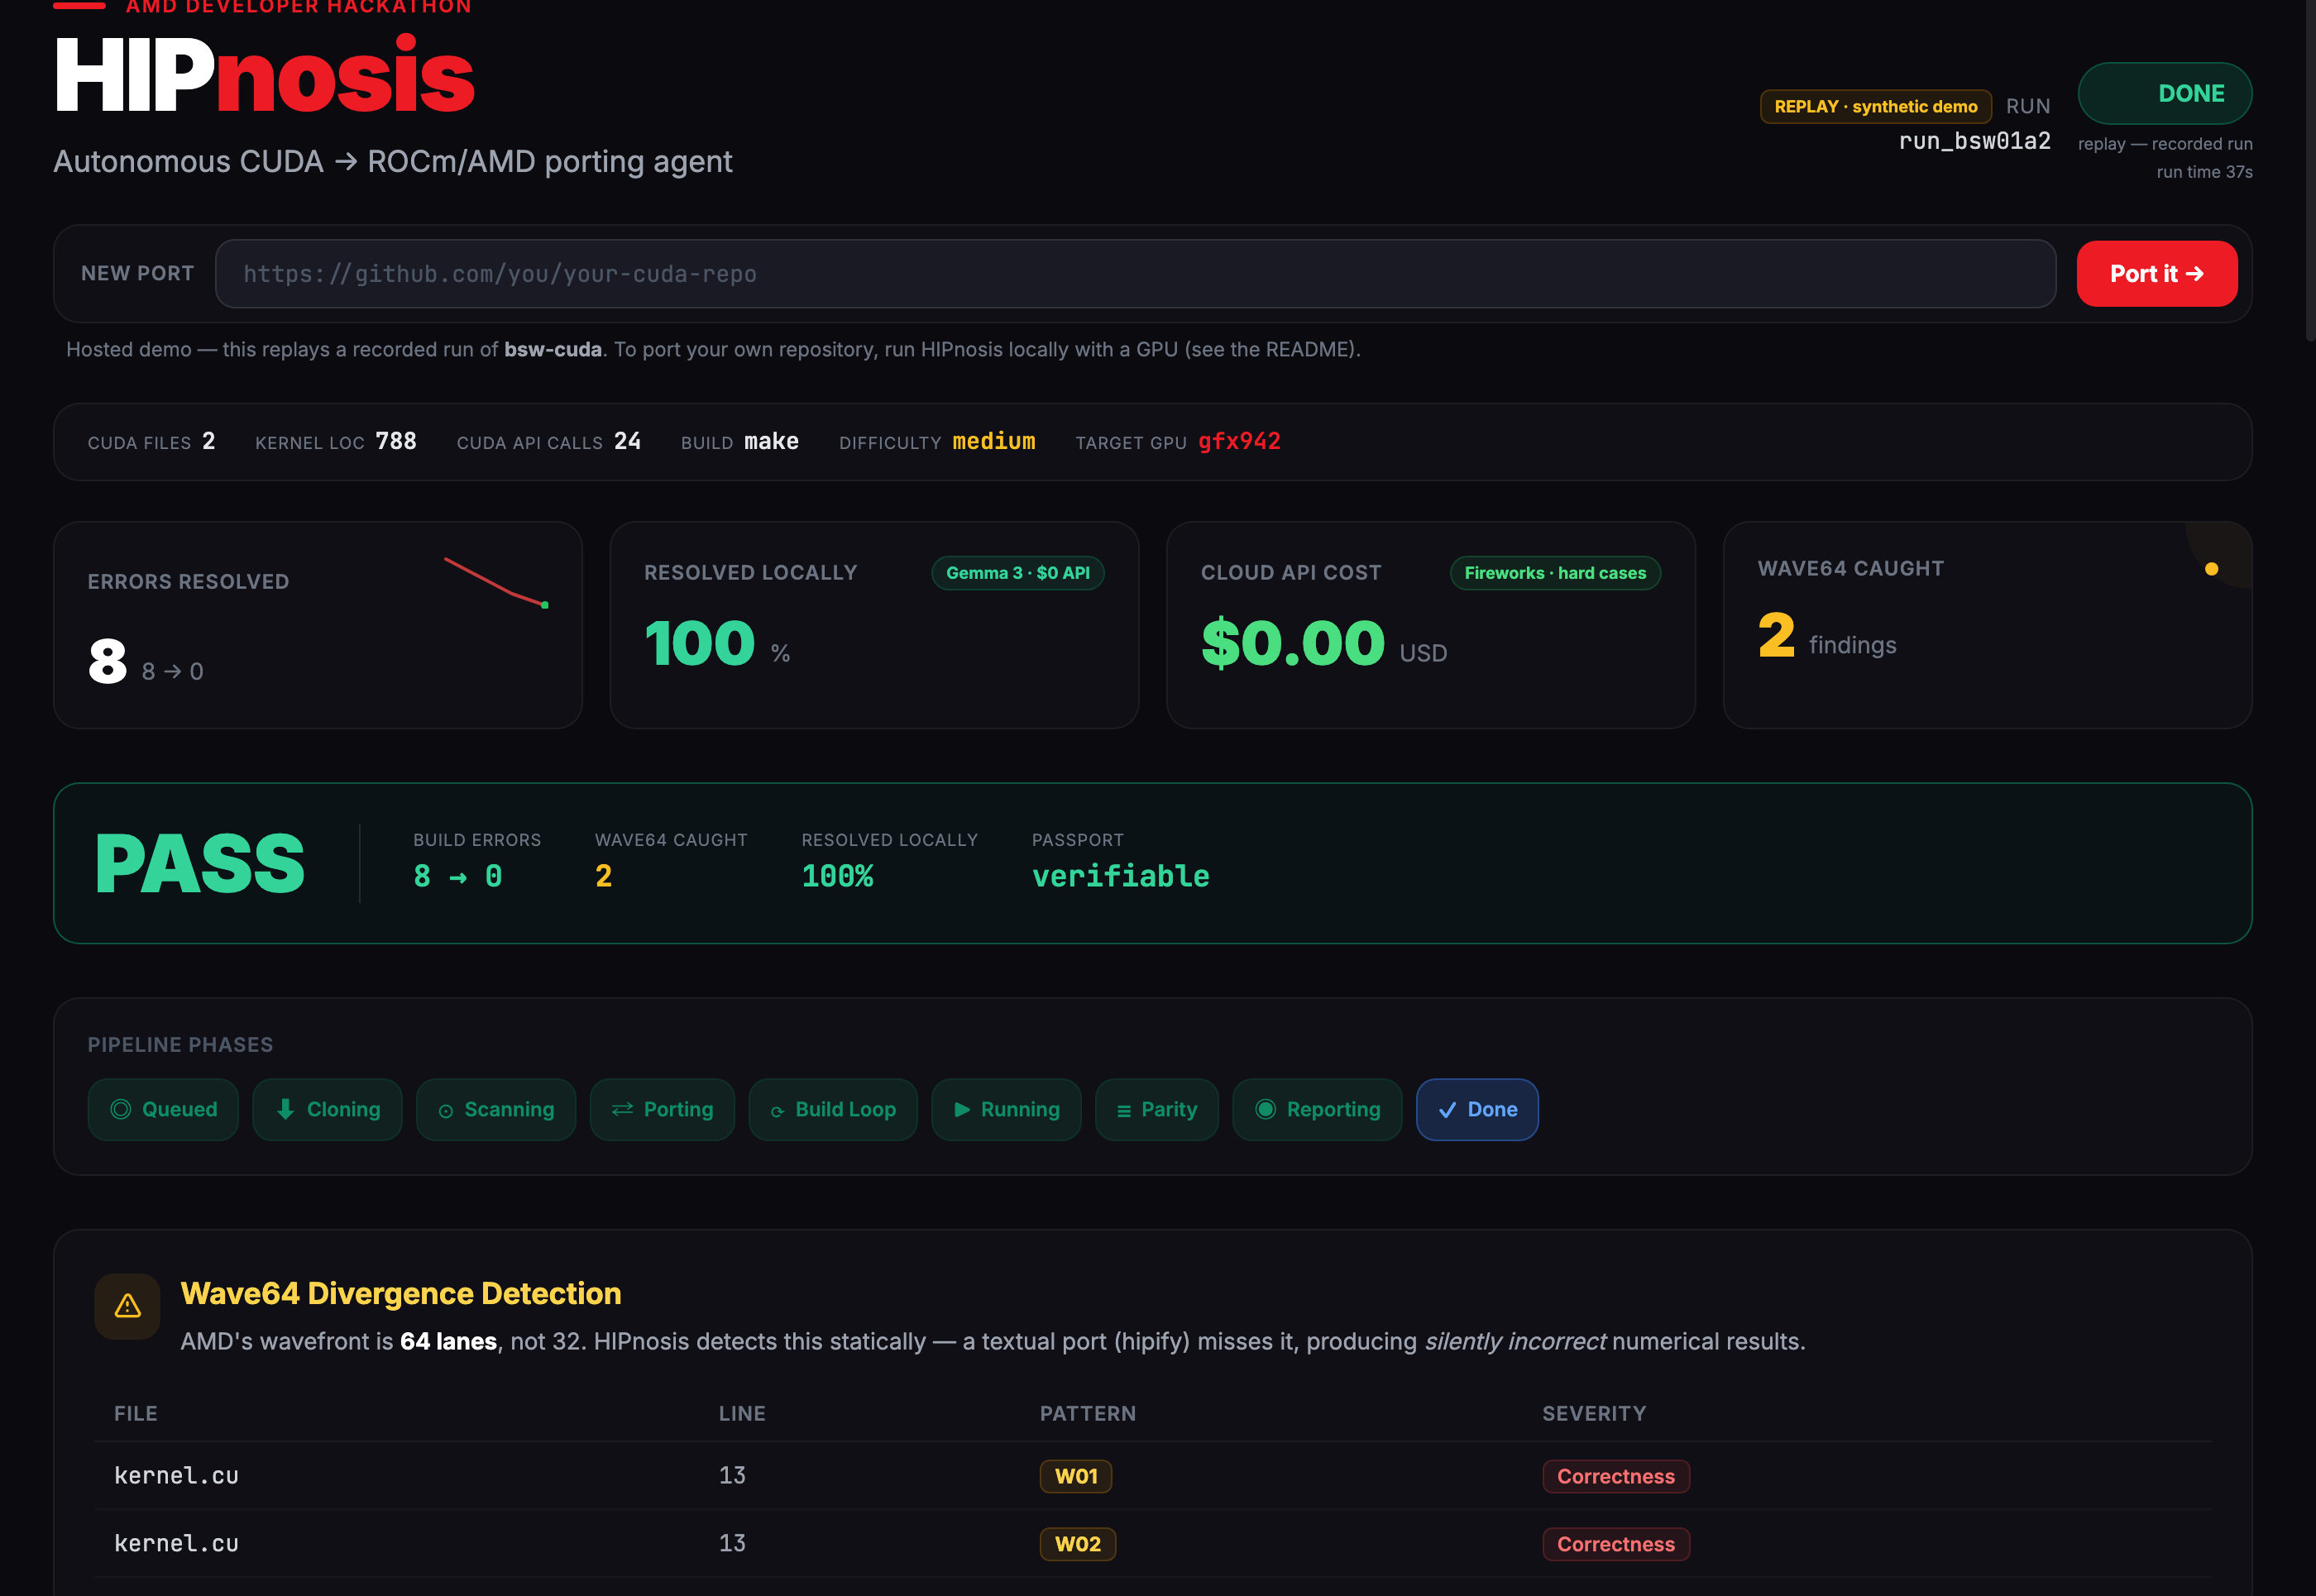Click the medium difficulty value
The width and height of the screenshot is (2316, 1596).
click(x=993, y=441)
